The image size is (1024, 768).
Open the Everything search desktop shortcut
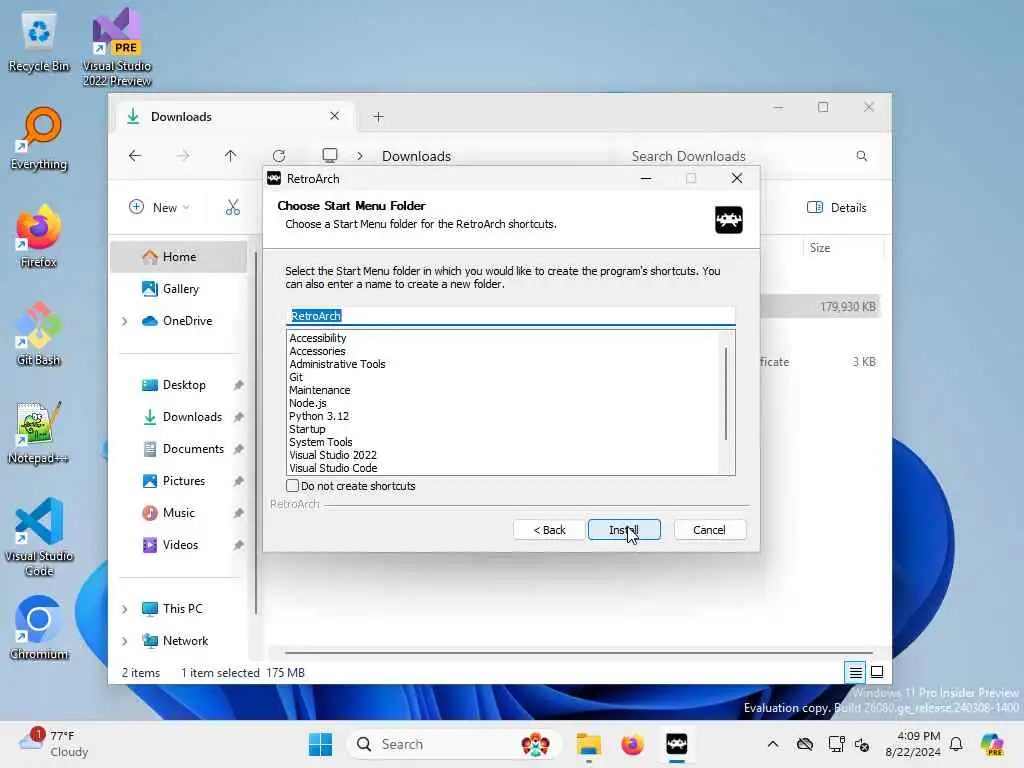coord(39,138)
